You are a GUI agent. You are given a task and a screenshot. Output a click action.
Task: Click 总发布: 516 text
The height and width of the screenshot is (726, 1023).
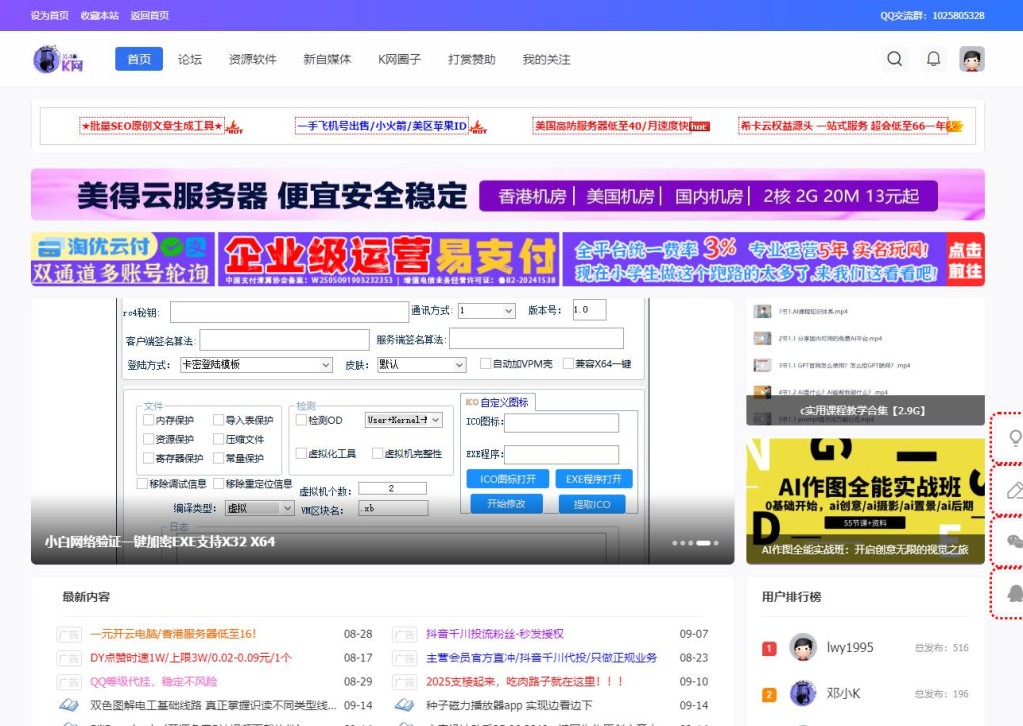pos(941,648)
